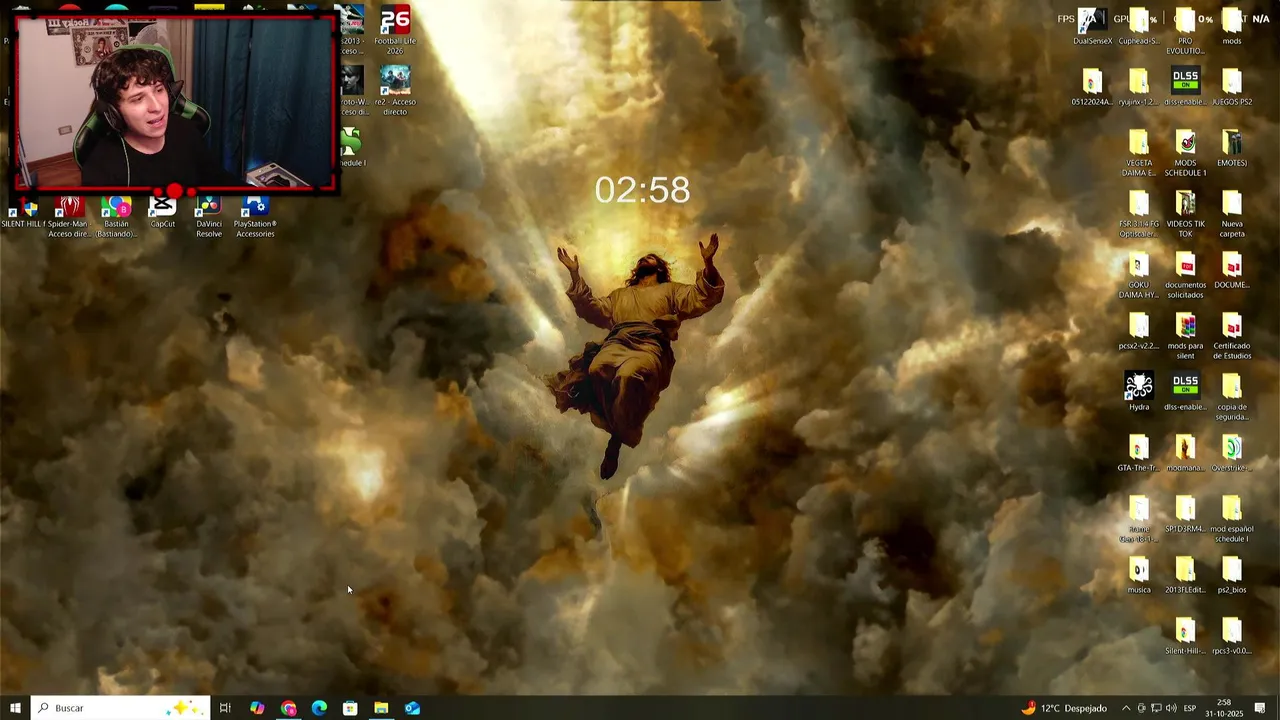Image resolution: width=1280 pixels, height=720 pixels.
Task: Open the Windows Start menu
Action: tap(15, 708)
